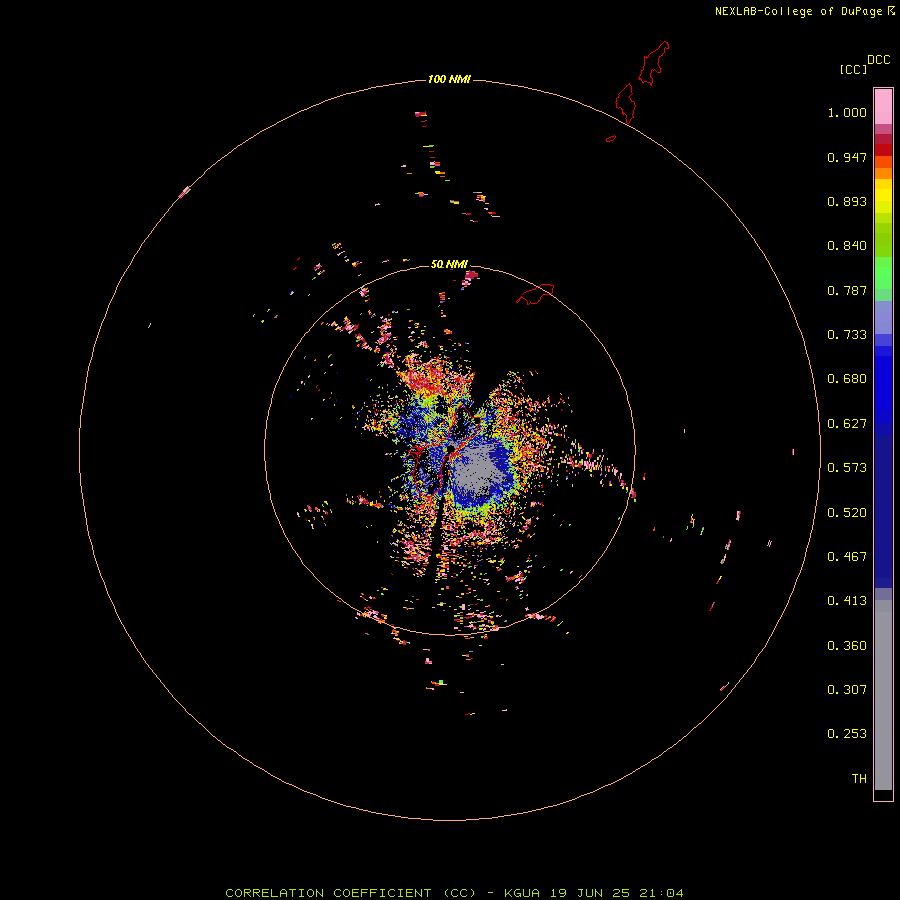Viewport: 900px width, 900px height.
Task: Click the 0.627 color scale value
Action: coord(847,424)
